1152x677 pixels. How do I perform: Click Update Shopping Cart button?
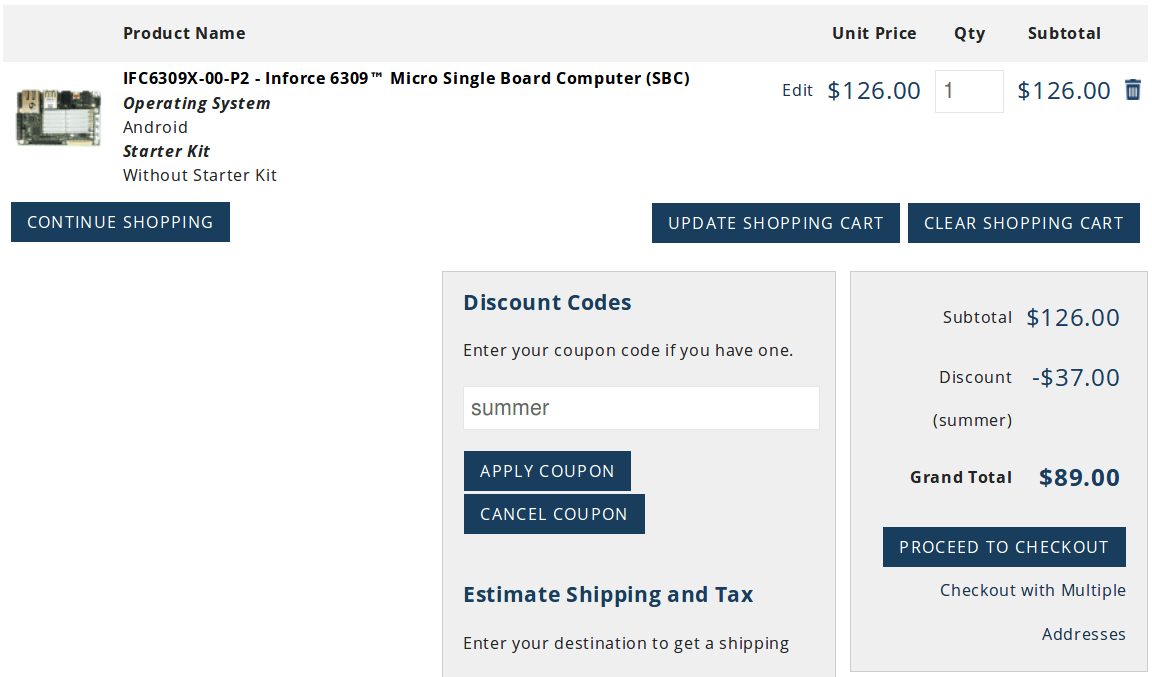pos(776,223)
